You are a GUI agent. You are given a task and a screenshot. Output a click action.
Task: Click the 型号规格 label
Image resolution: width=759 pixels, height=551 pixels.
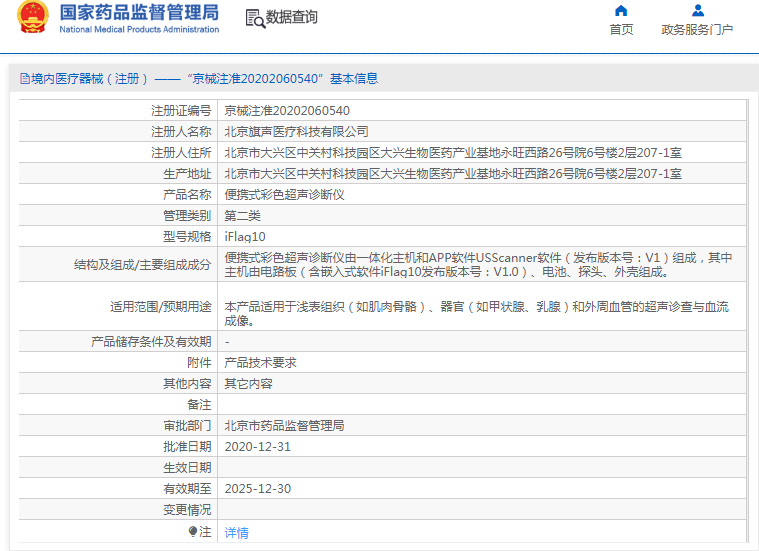(x=187, y=237)
